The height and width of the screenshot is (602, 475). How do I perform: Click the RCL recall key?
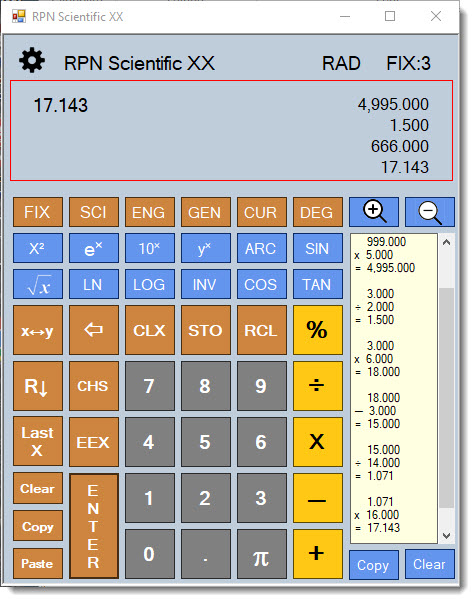pos(261,330)
